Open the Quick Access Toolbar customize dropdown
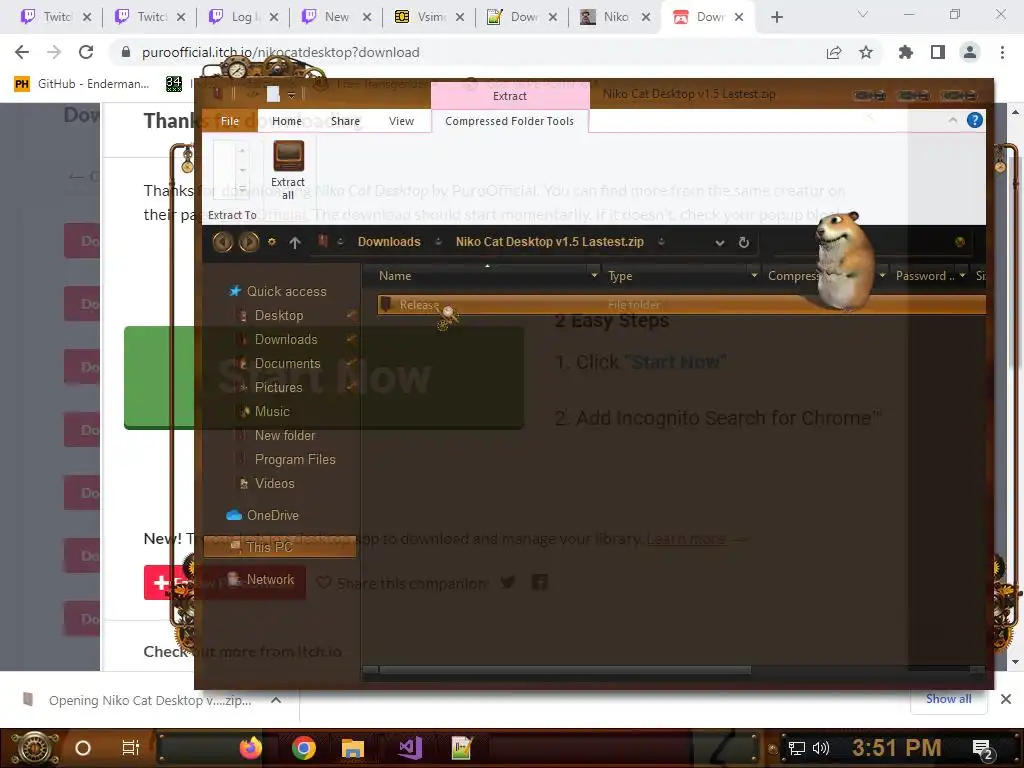Viewport: 1024px width, 768px height. [x=291, y=95]
